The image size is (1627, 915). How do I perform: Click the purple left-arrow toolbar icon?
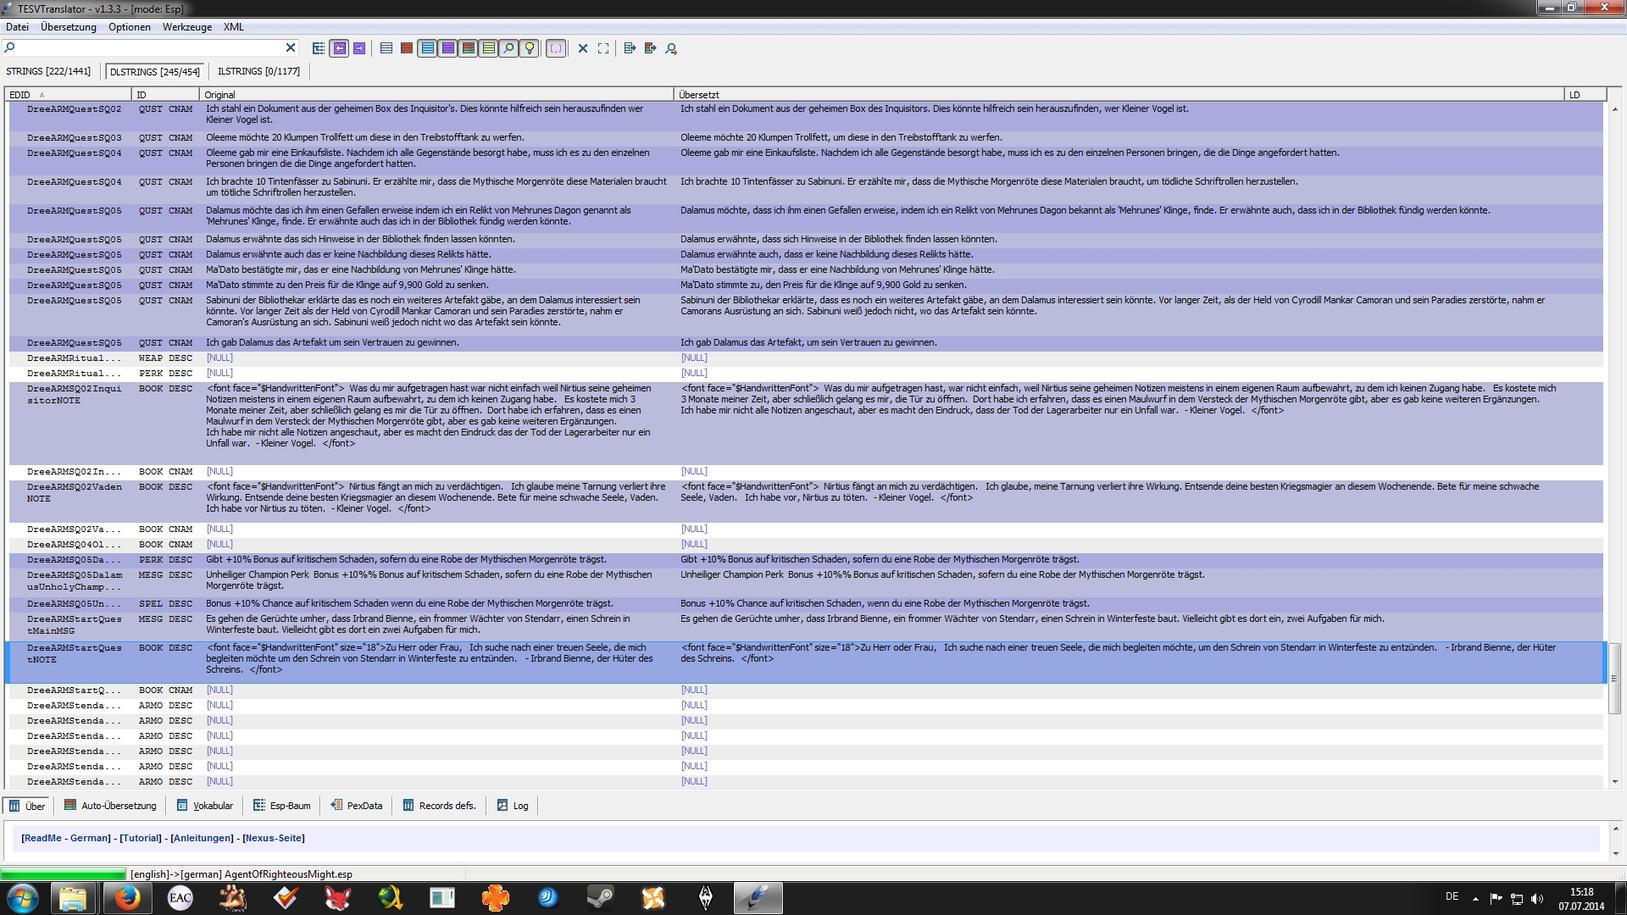click(x=339, y=48)
